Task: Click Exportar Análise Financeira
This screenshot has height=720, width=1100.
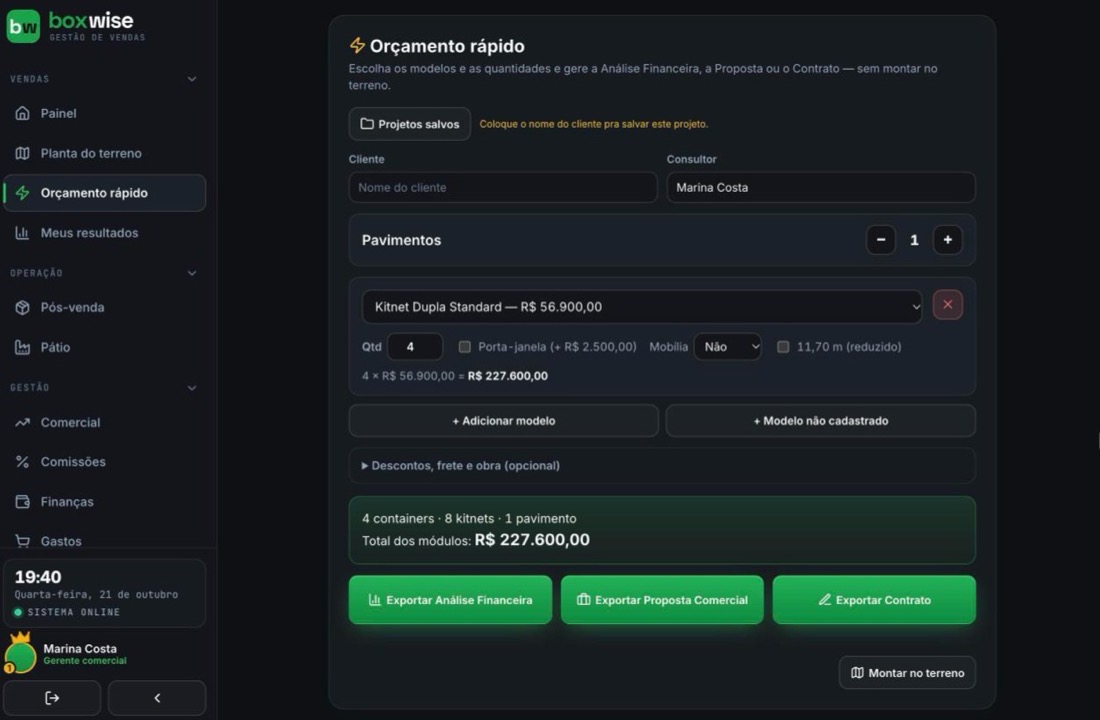Action: click(450, 600)
